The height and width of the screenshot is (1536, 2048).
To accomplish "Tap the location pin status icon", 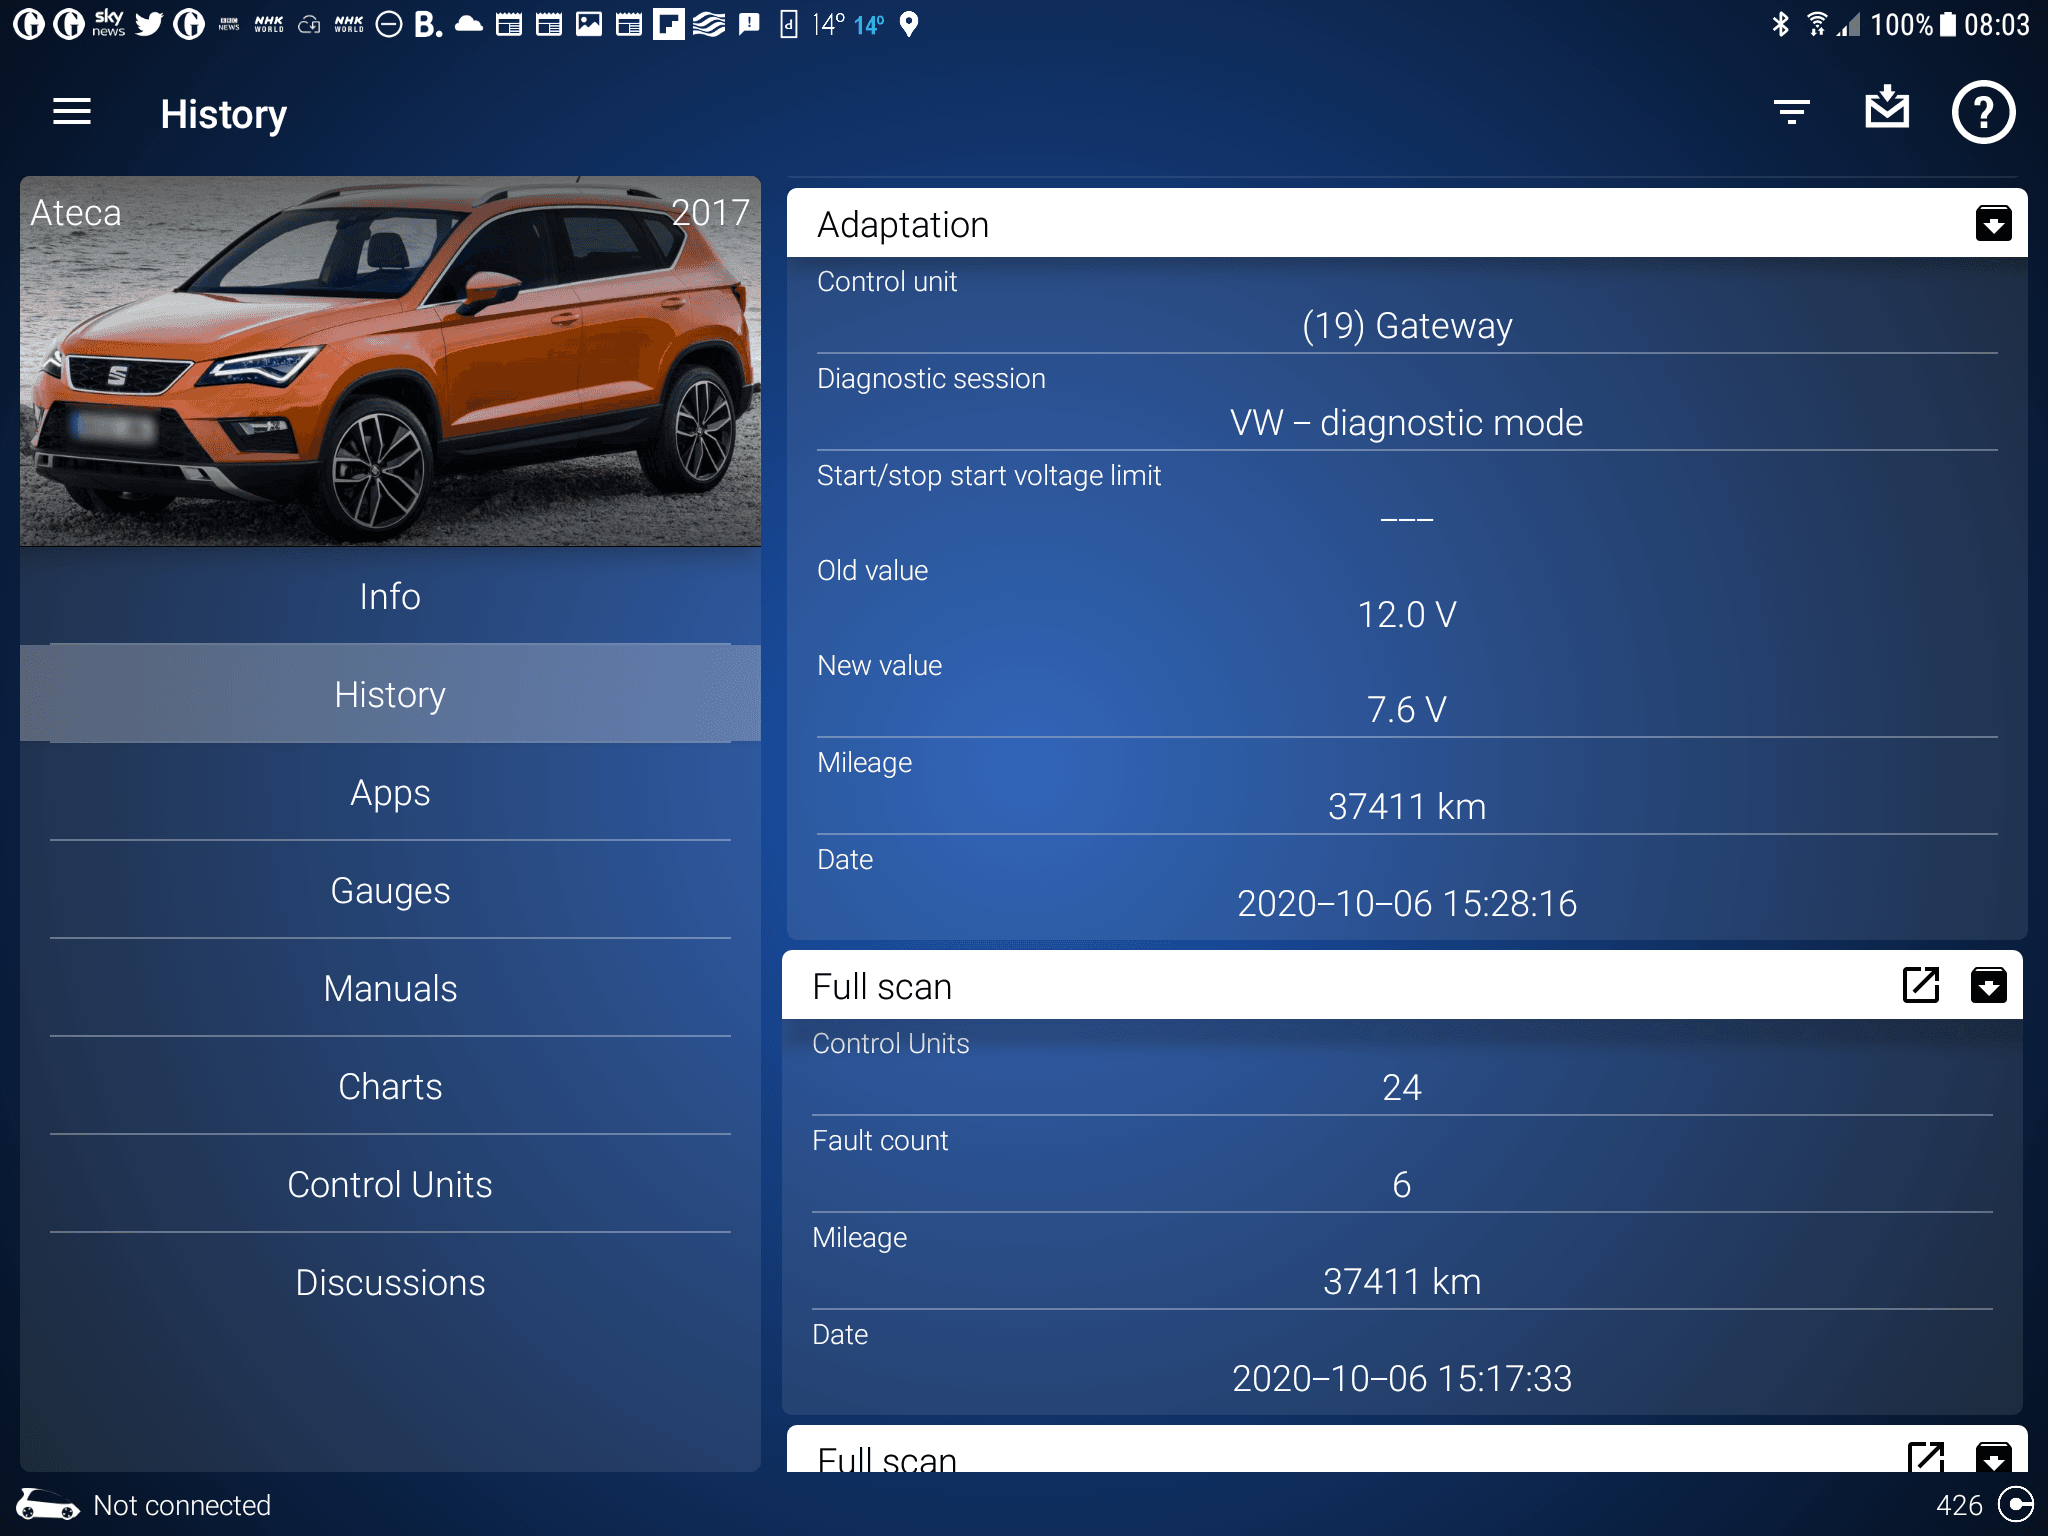I will (908, 24).
